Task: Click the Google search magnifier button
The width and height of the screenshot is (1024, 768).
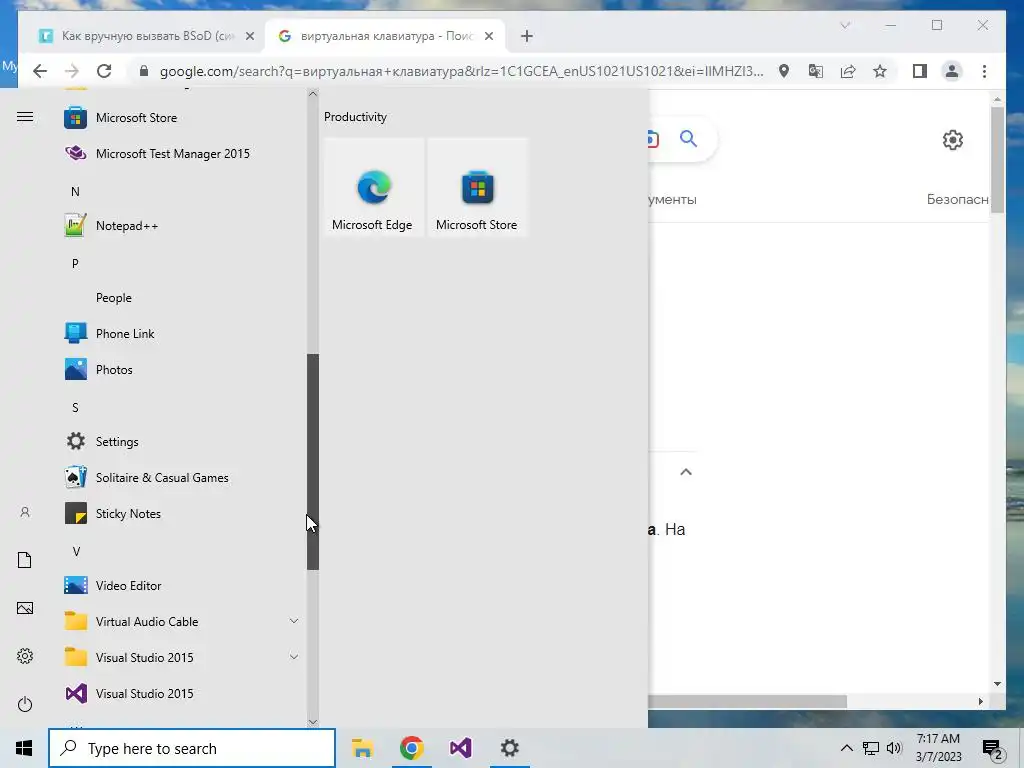Action: [x=688, y=138]
